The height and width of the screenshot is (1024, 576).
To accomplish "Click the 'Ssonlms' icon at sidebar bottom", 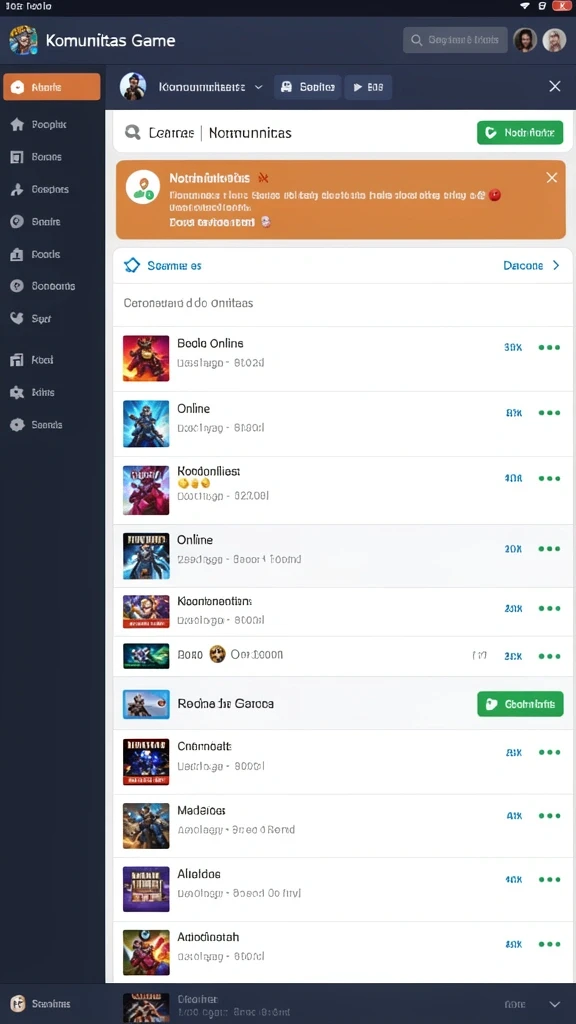I will click(x=18, y=1004).
